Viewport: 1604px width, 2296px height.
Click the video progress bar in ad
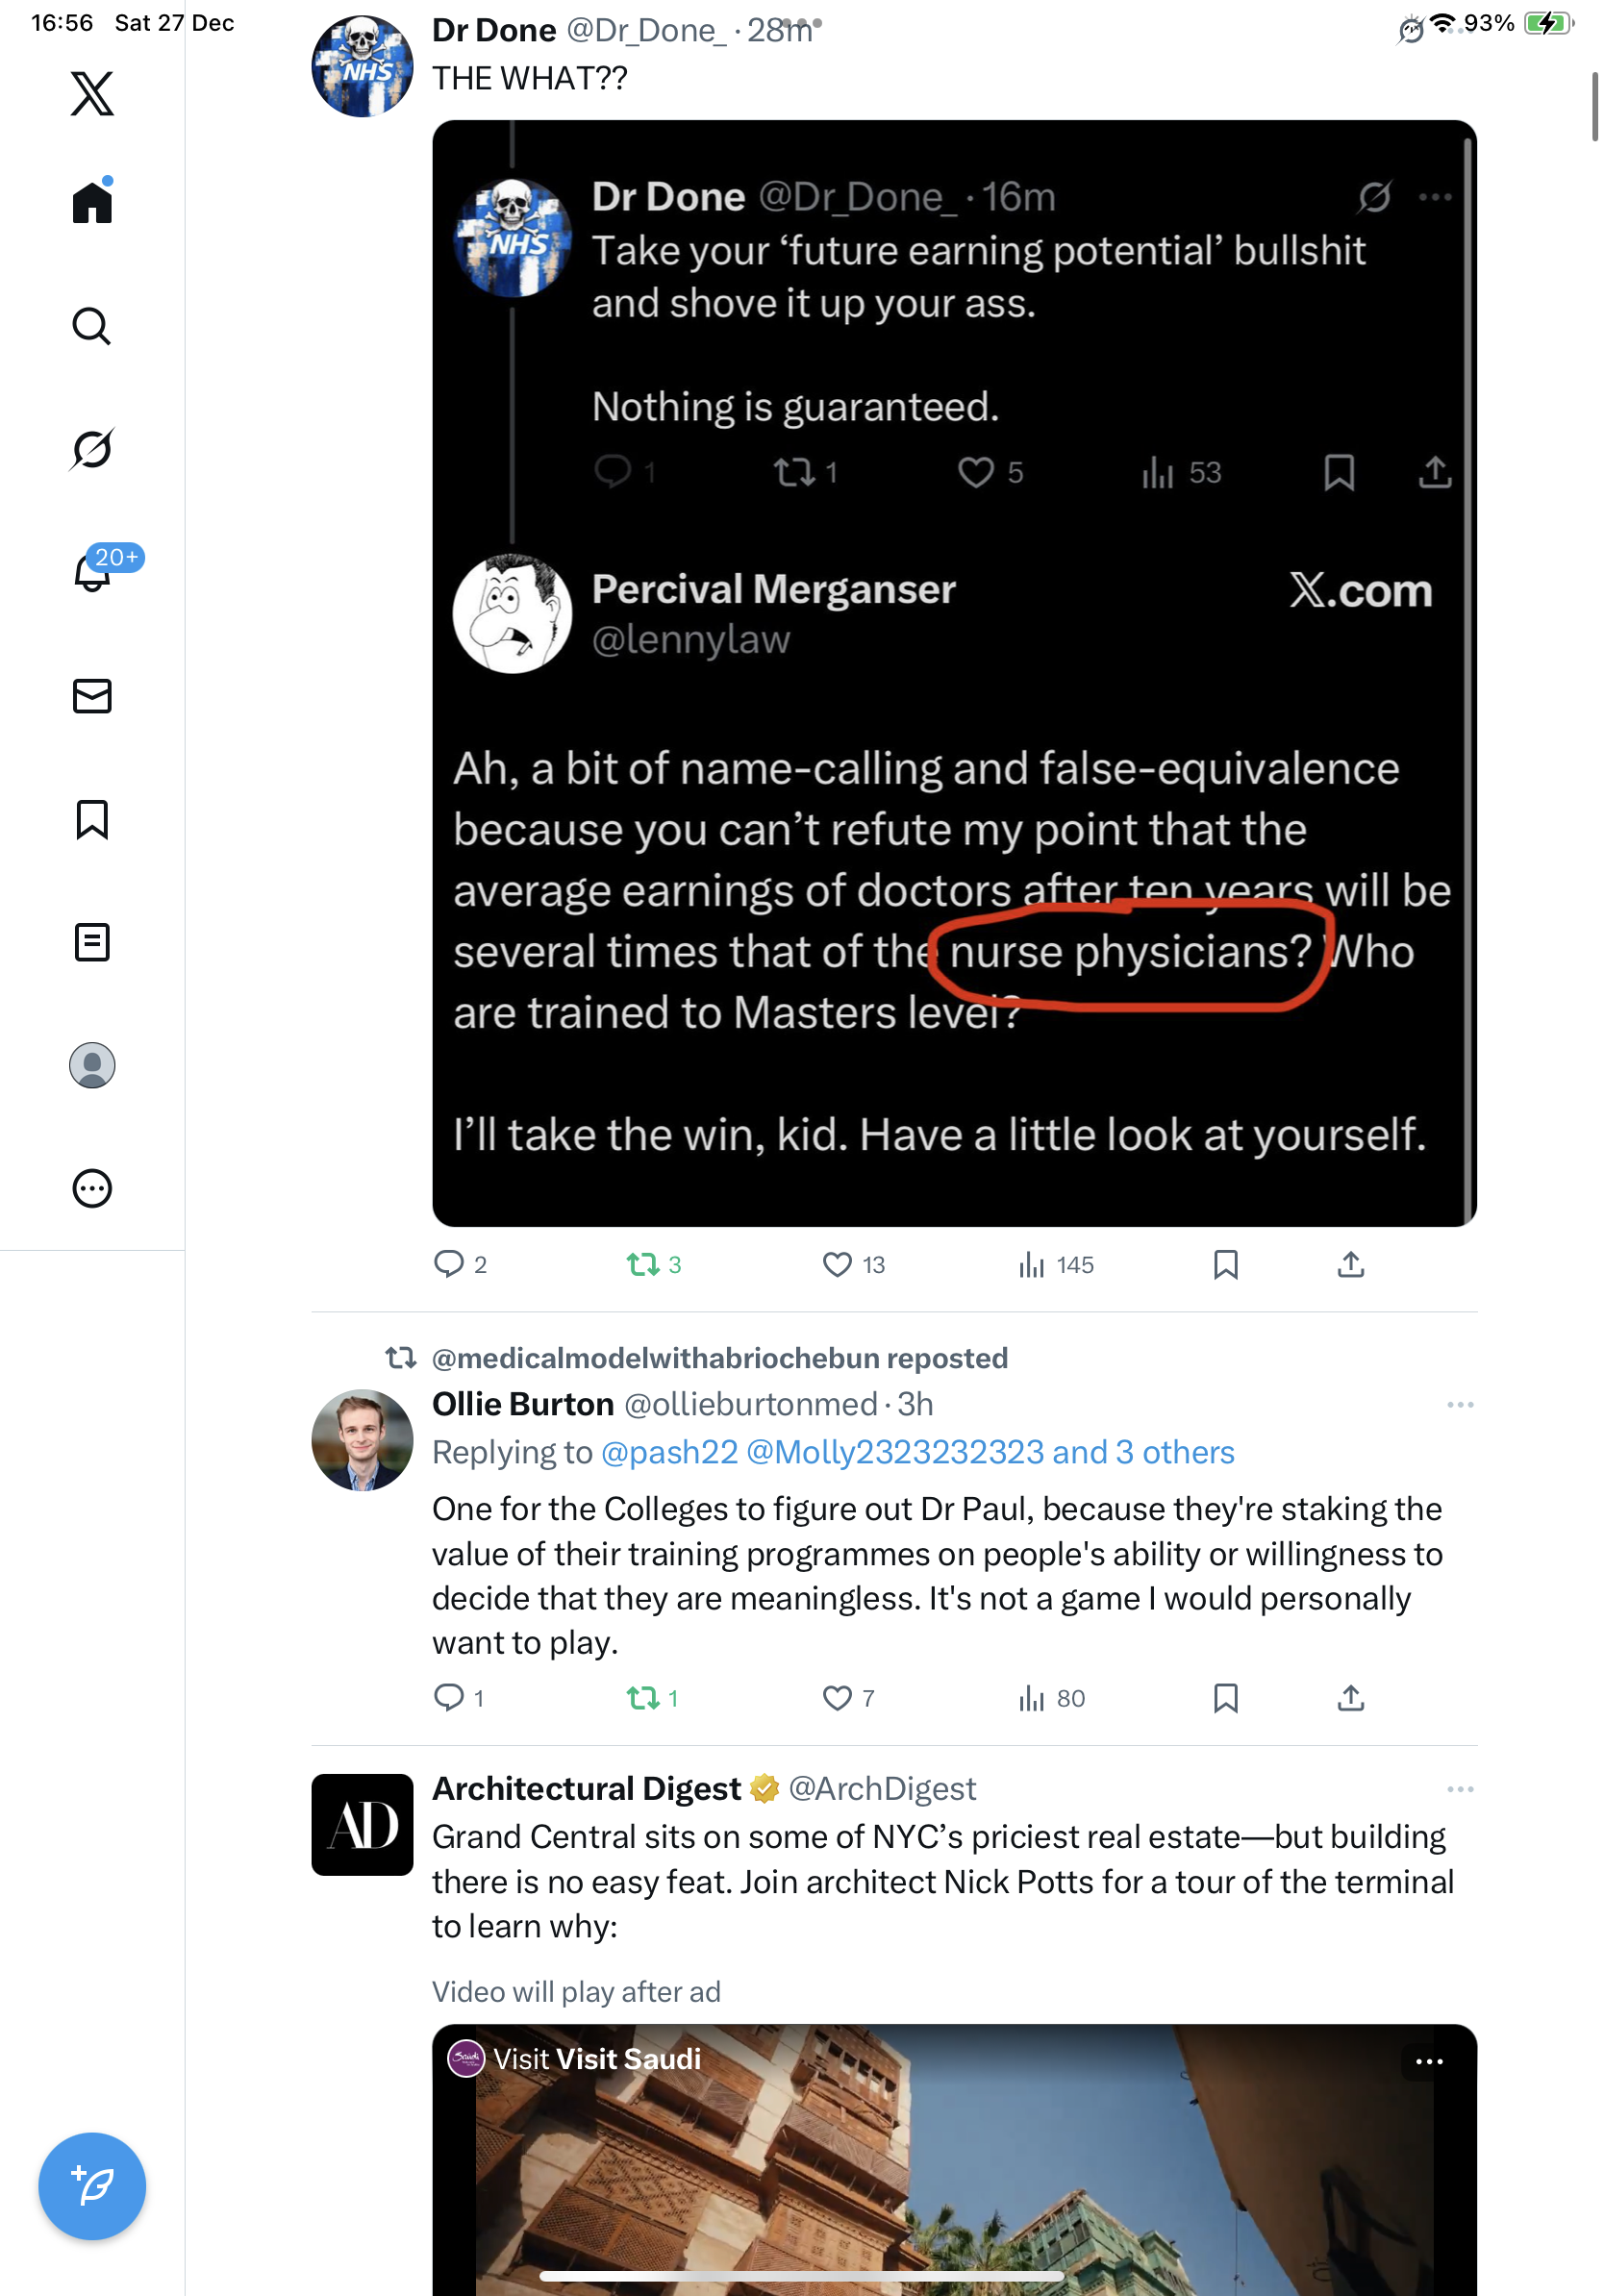click(800, 2276)
